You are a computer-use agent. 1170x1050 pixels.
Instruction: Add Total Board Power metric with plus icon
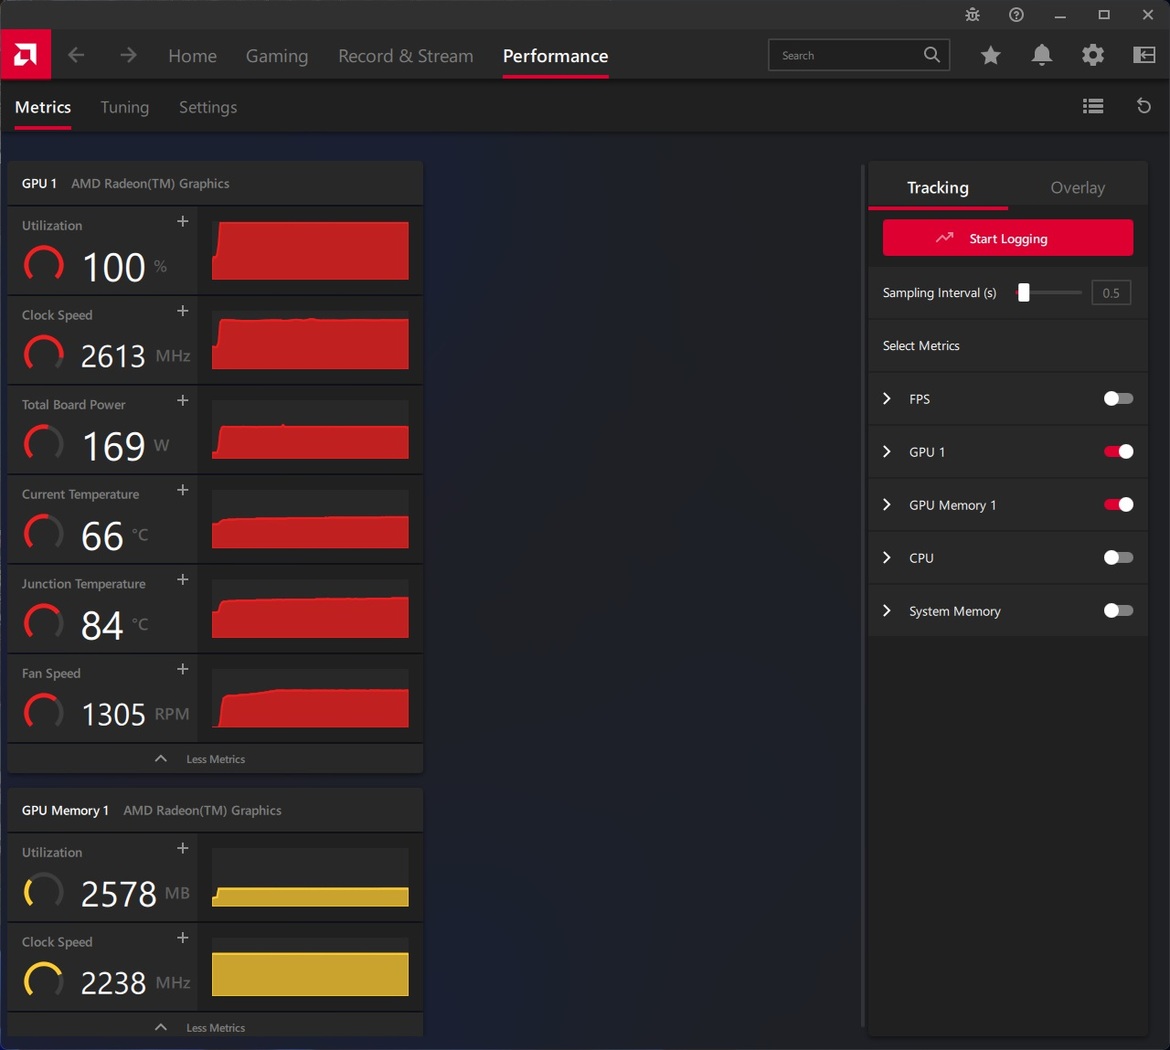tap(182, 401)
